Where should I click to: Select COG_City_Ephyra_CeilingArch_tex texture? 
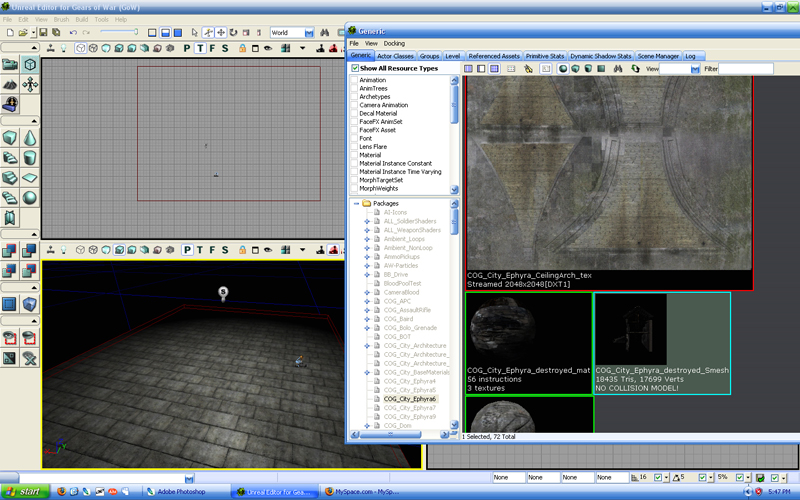tap(609, 183)
